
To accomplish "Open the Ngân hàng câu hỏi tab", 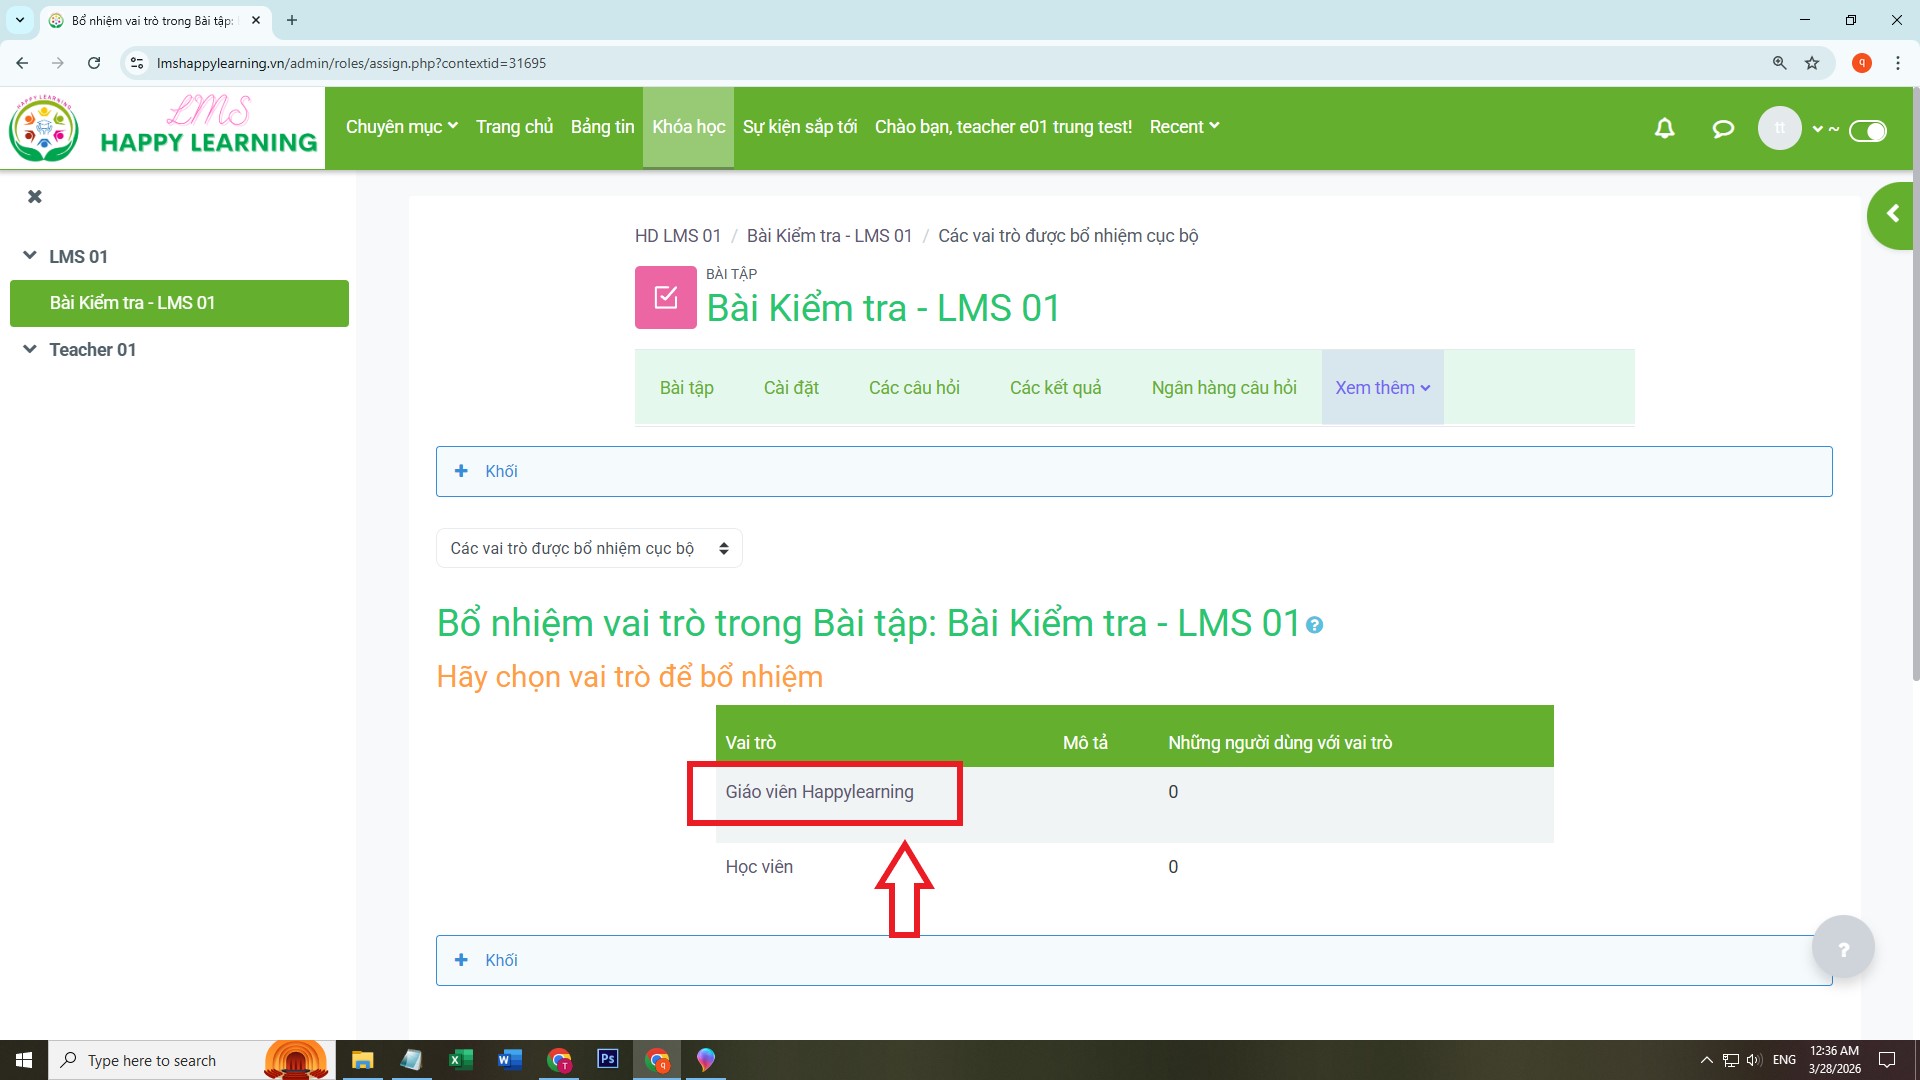I will (1223, 388).
